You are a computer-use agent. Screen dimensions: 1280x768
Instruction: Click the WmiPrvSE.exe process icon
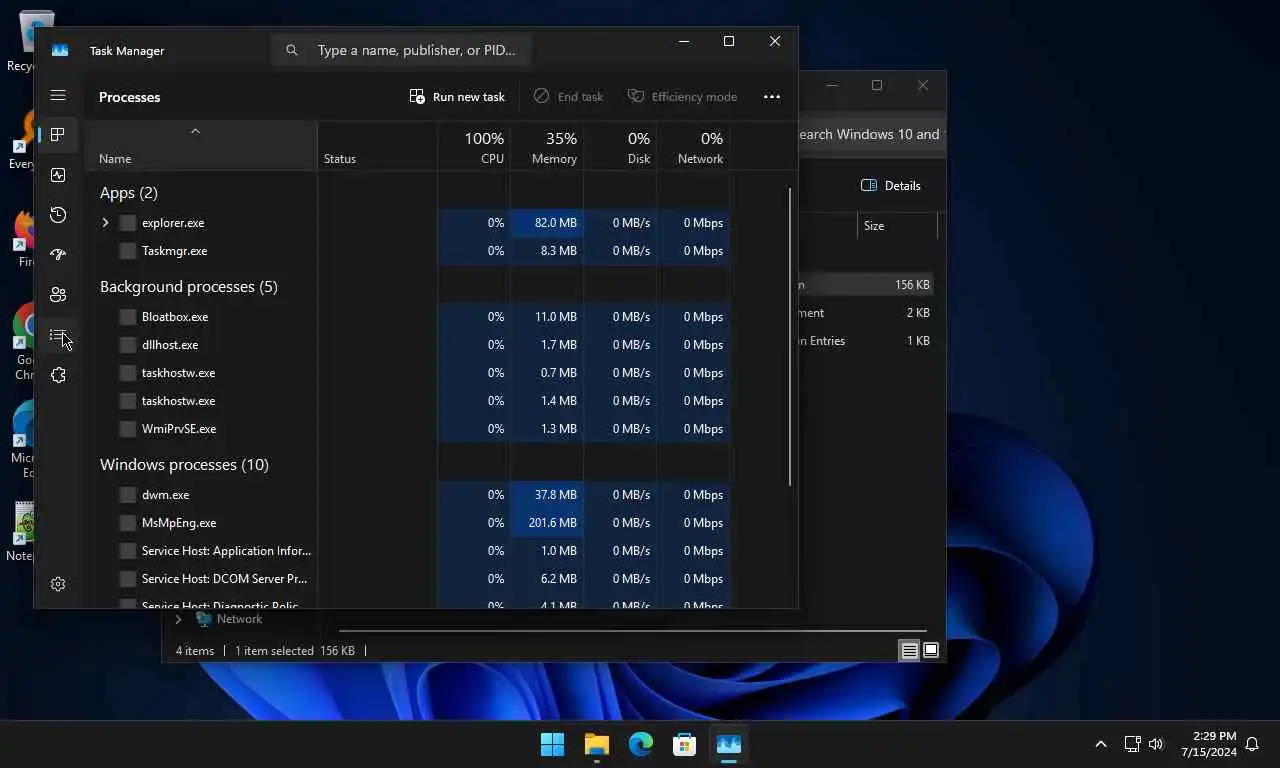coord(127,429)
